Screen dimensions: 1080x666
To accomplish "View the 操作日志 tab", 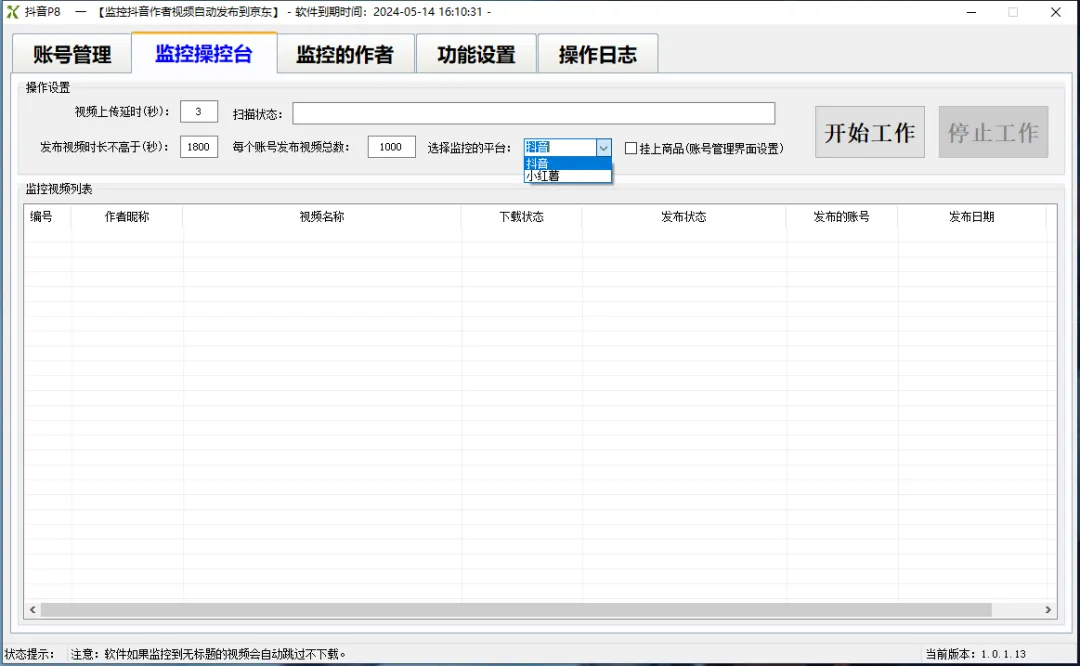I will 597,54.
